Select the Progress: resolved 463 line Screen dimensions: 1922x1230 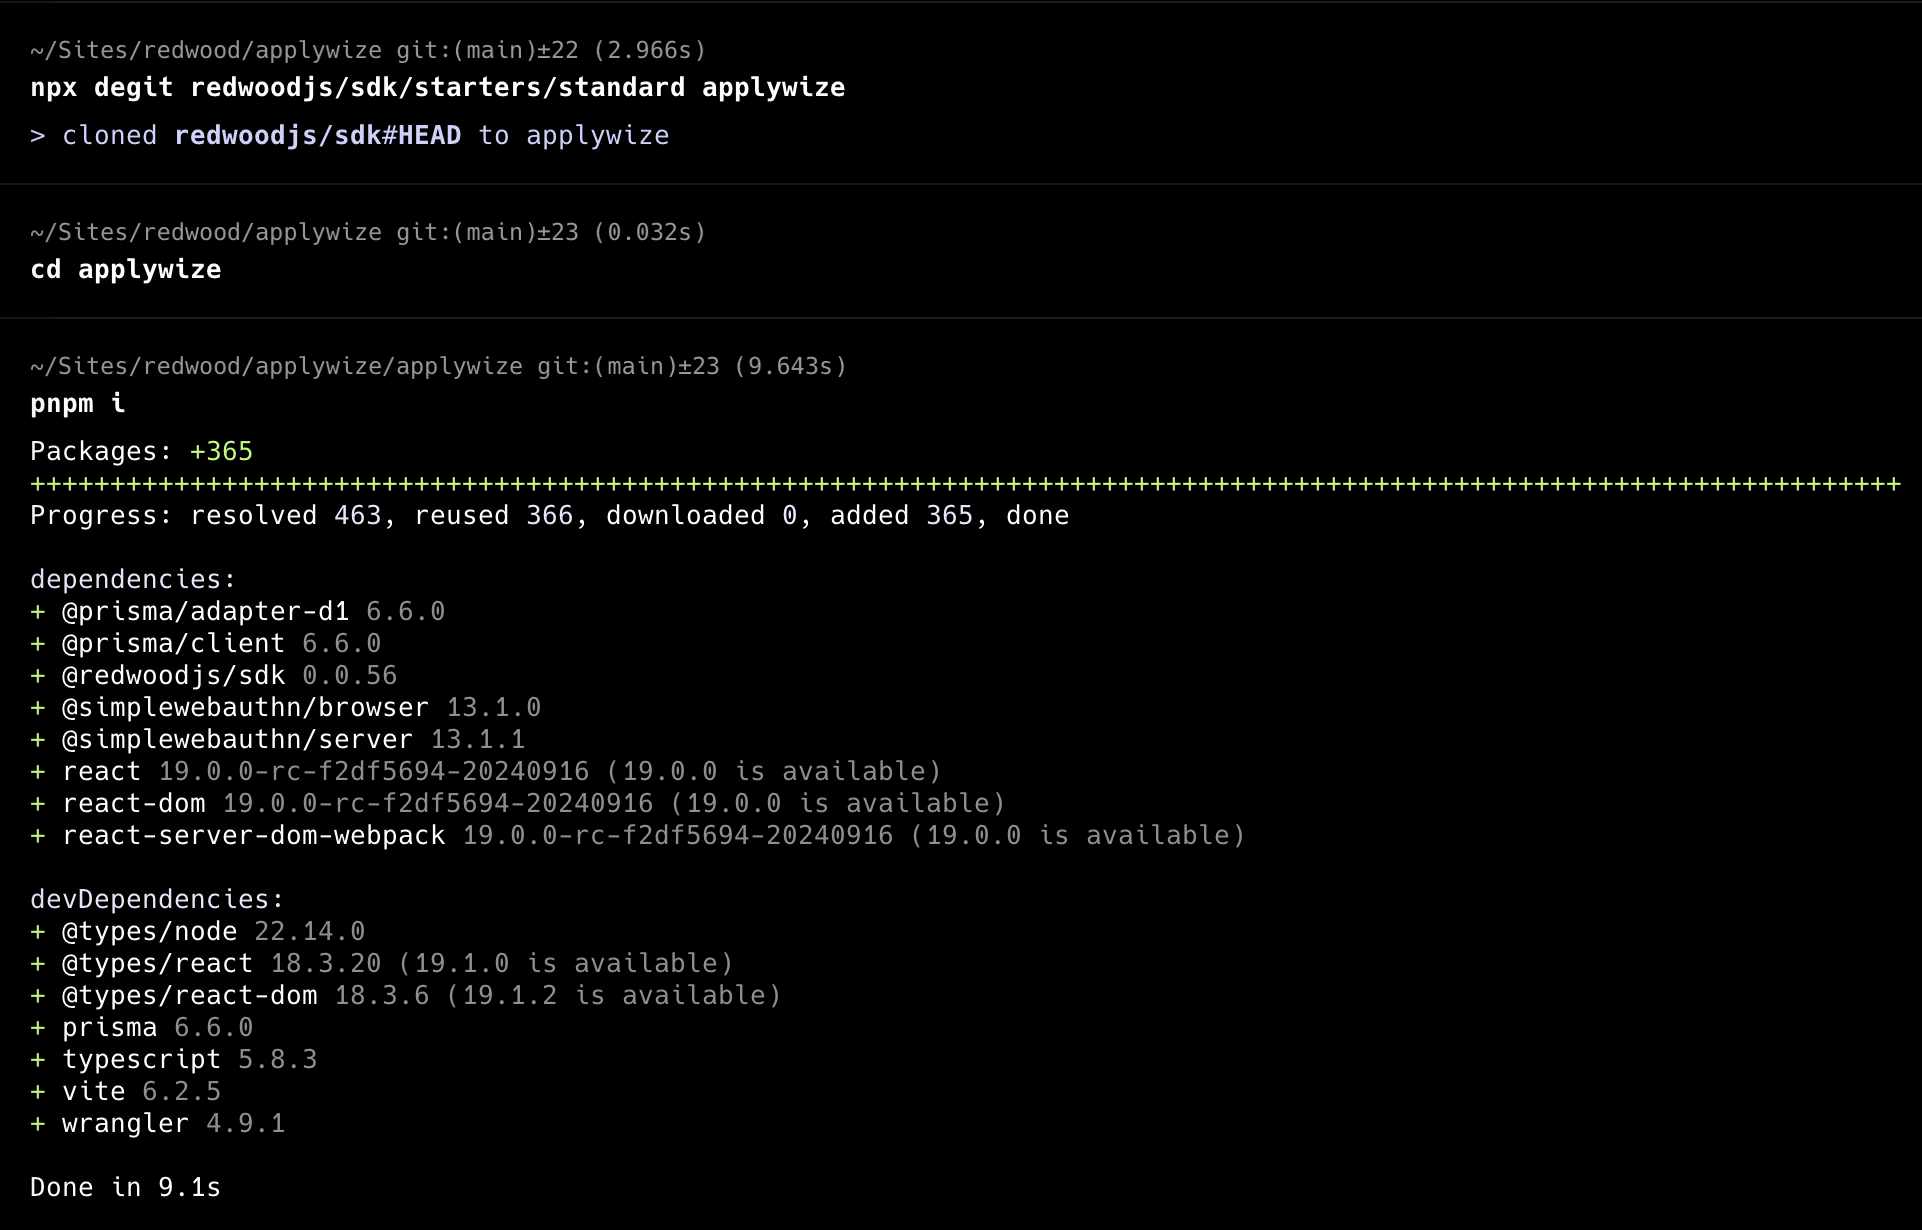pyautogui.click(x=548, y=515)
